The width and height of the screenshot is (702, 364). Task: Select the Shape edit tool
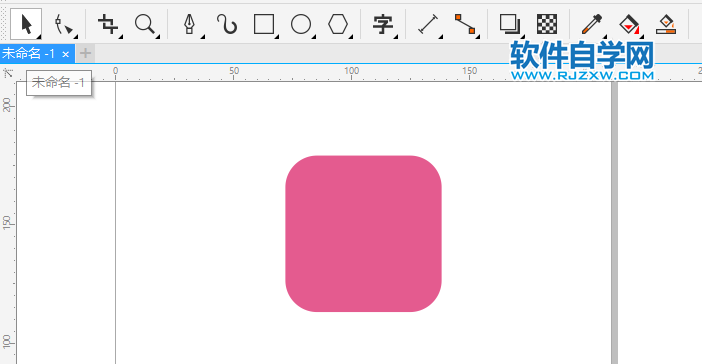pyautogui.click(x=63, y=24)
